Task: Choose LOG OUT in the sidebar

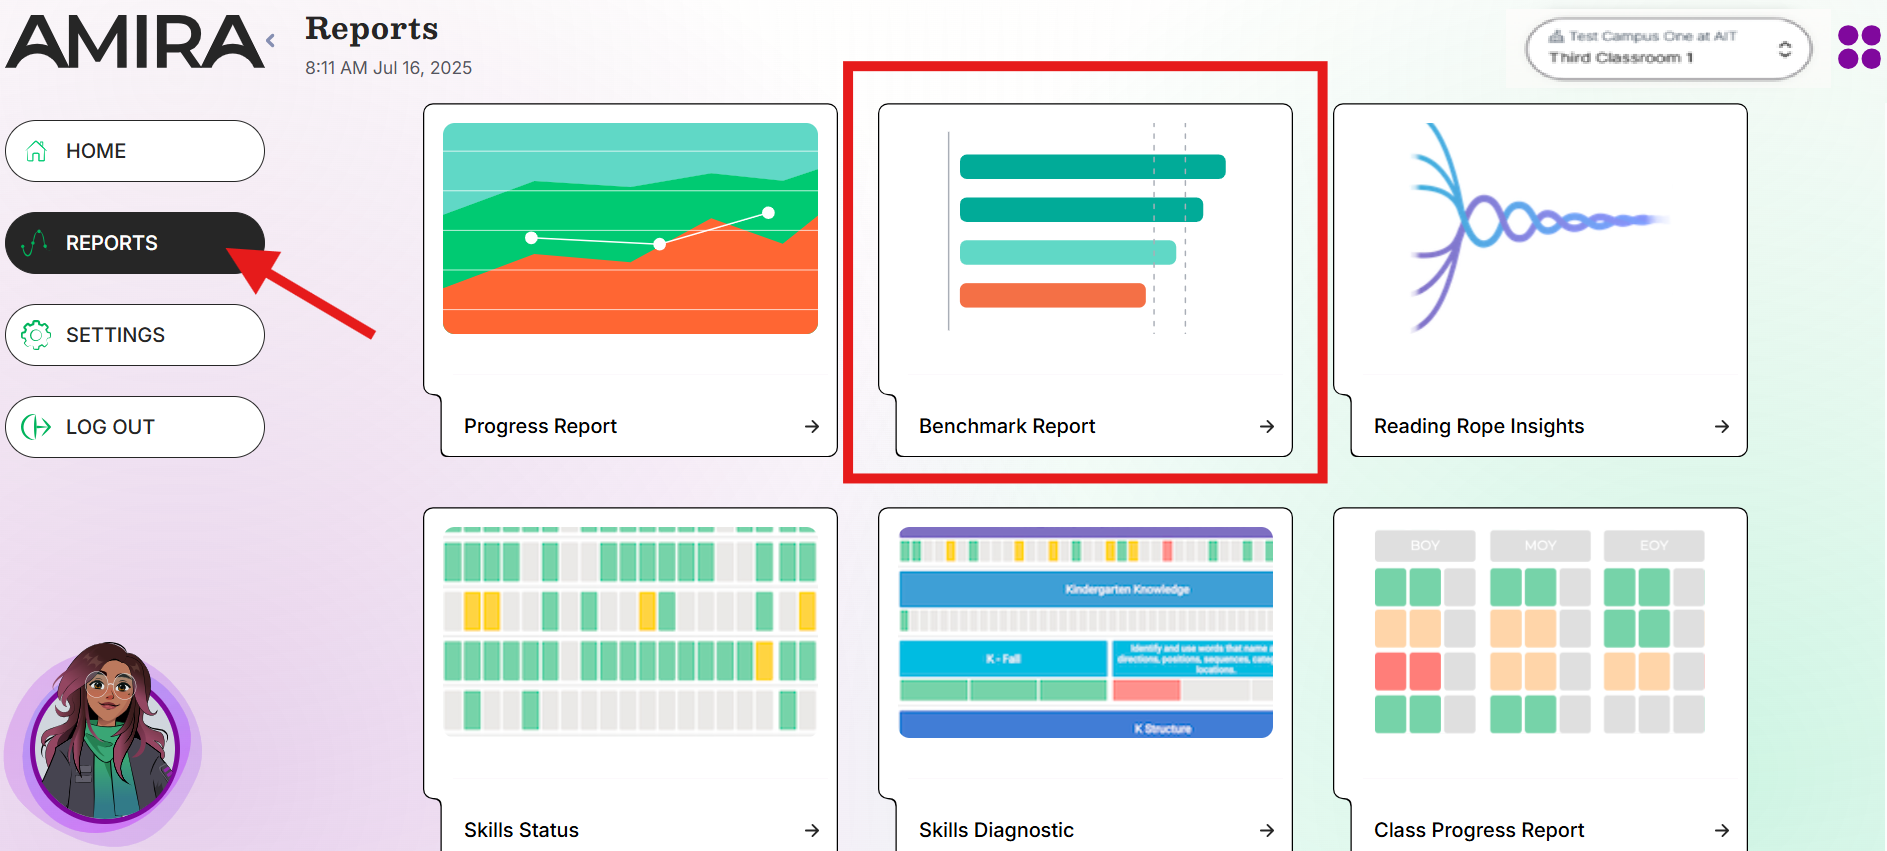Action: (135, 427)
